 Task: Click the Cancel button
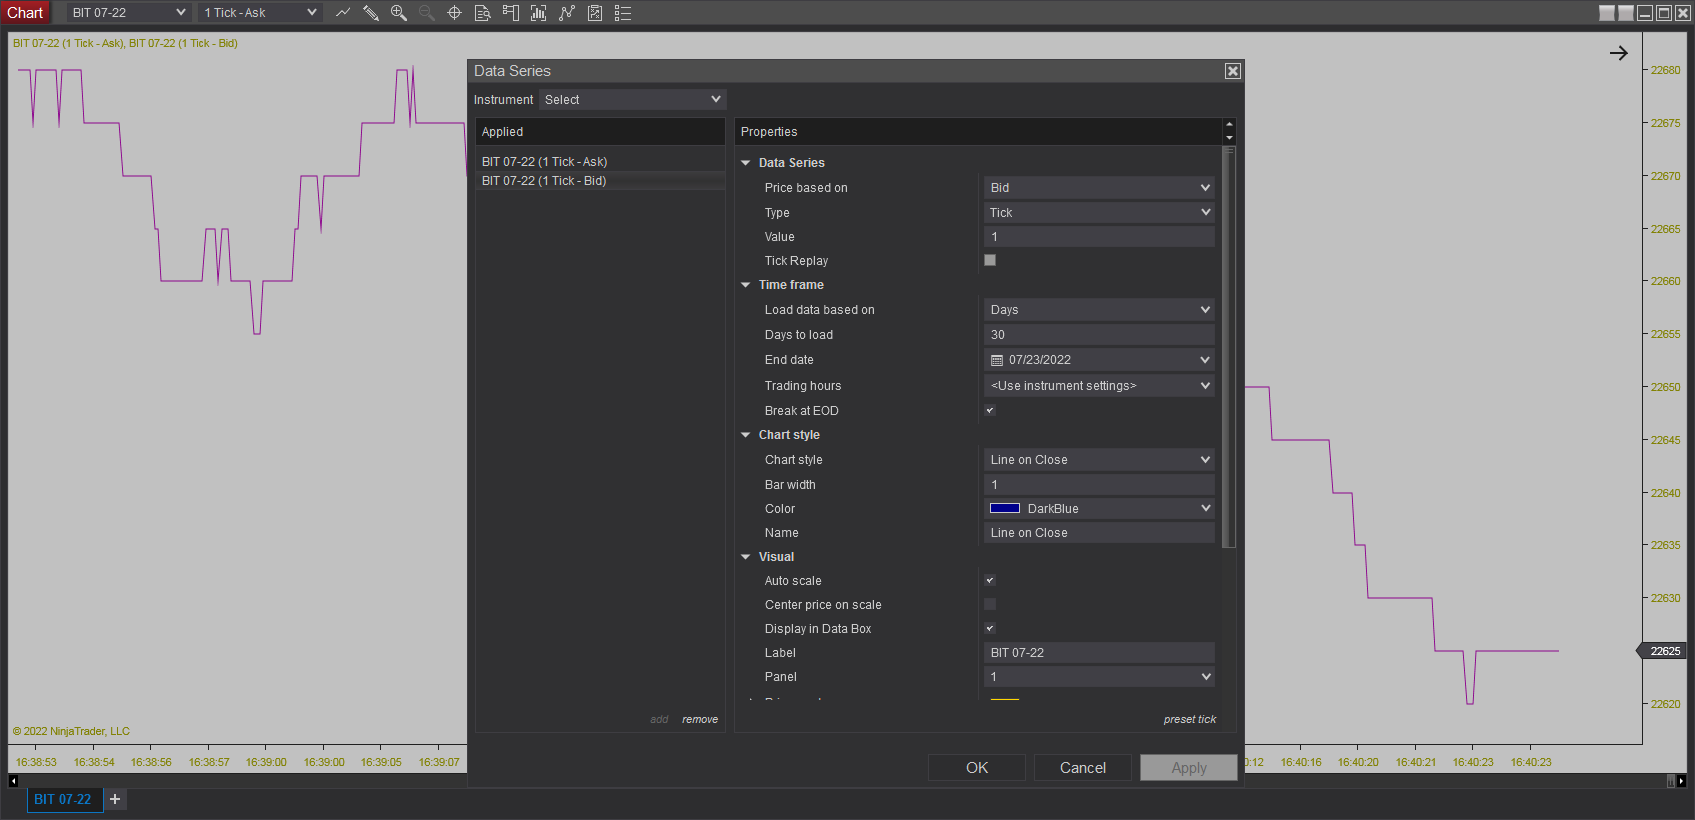coord(1083,768)
